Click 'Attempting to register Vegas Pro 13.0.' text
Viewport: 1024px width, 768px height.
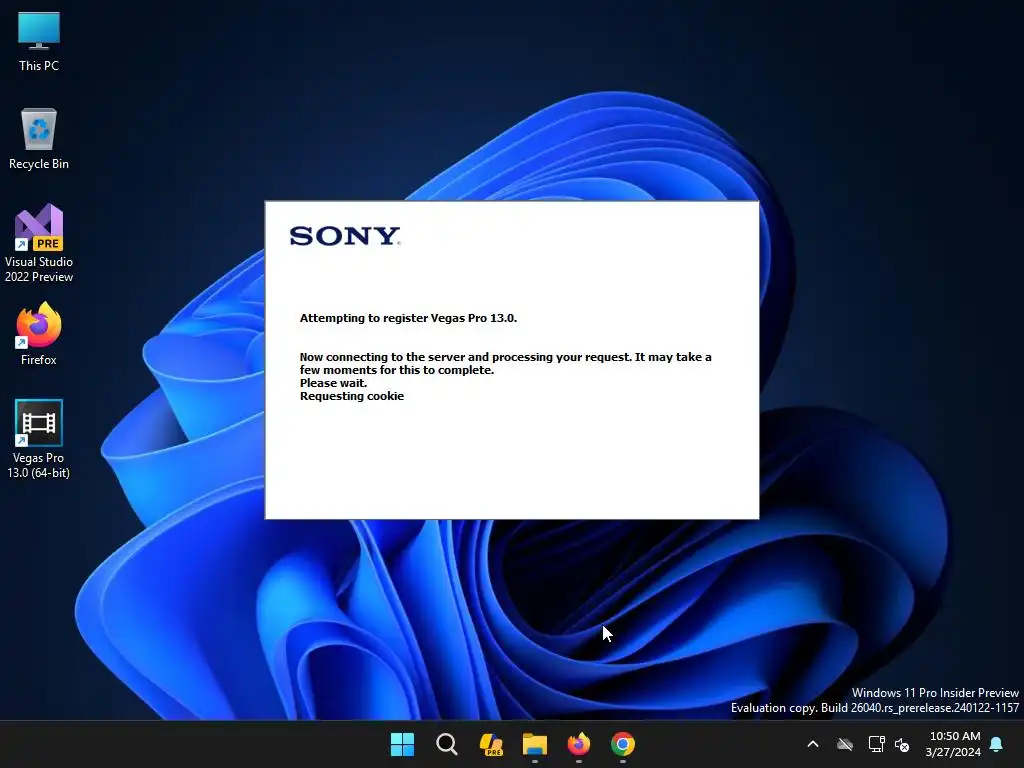point(408,318)
